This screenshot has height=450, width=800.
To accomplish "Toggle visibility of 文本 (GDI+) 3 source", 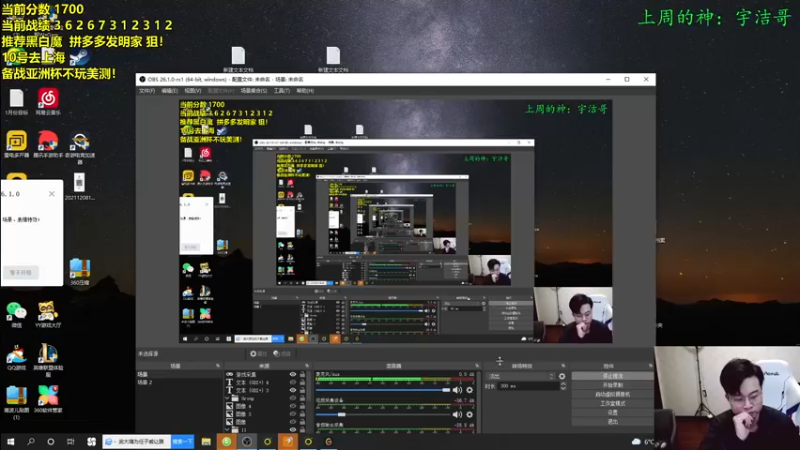I will point(293,390).
